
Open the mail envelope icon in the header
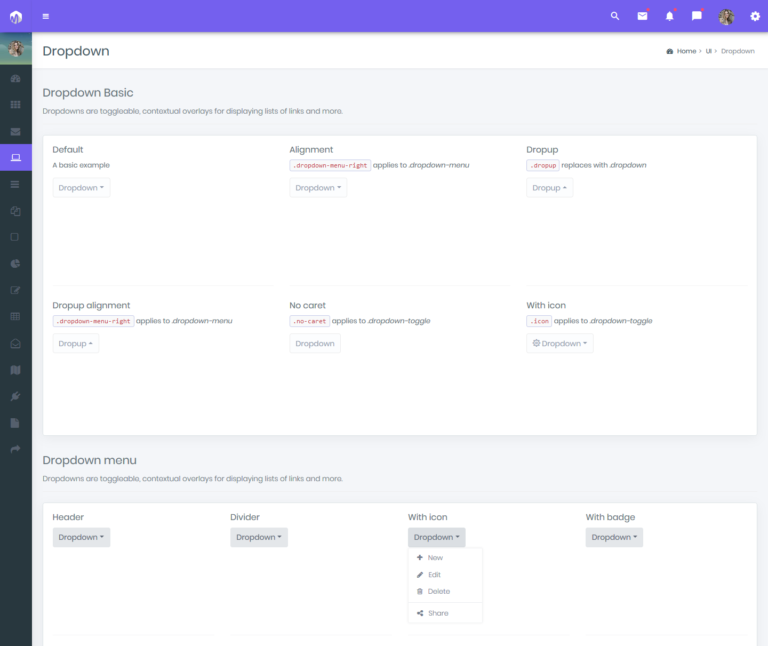pyautogui.click(x=642, y=16)
